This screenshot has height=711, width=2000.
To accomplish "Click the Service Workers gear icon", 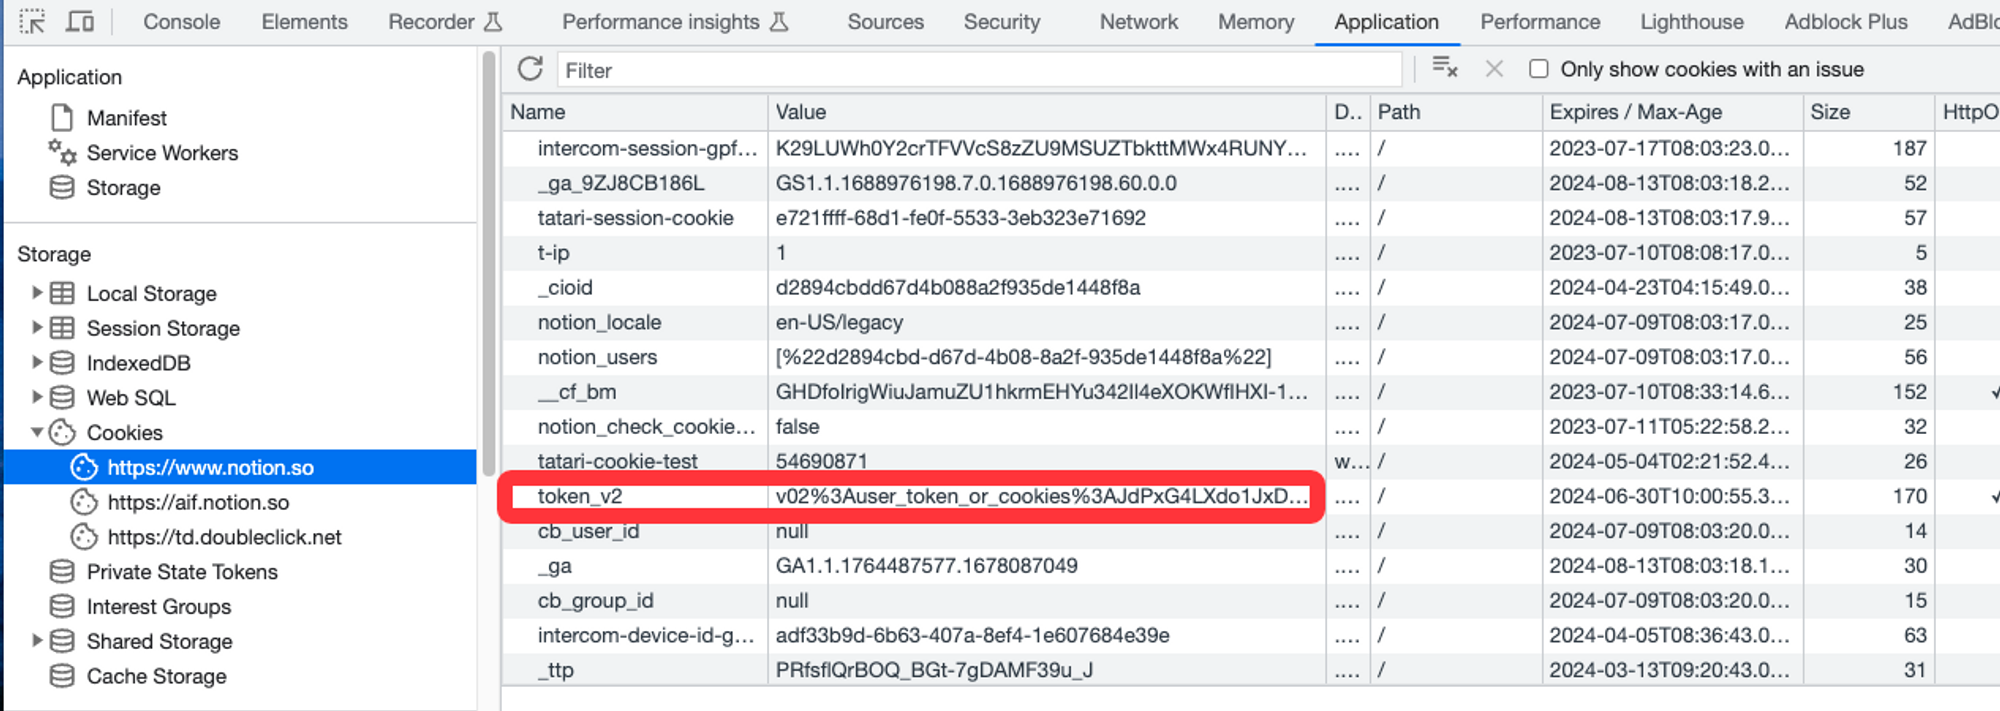I will (x=62, y=152).
